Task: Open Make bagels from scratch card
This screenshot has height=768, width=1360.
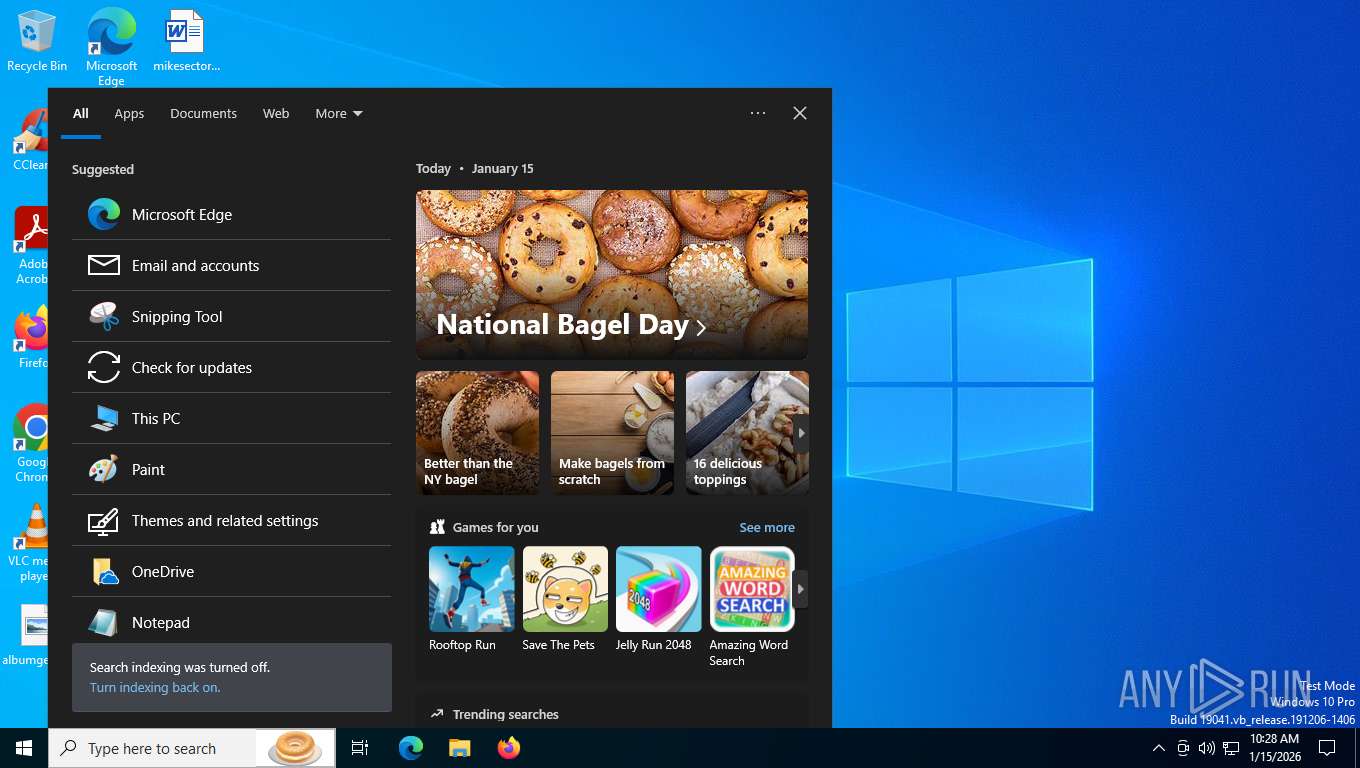Action: tap(612, 433)
